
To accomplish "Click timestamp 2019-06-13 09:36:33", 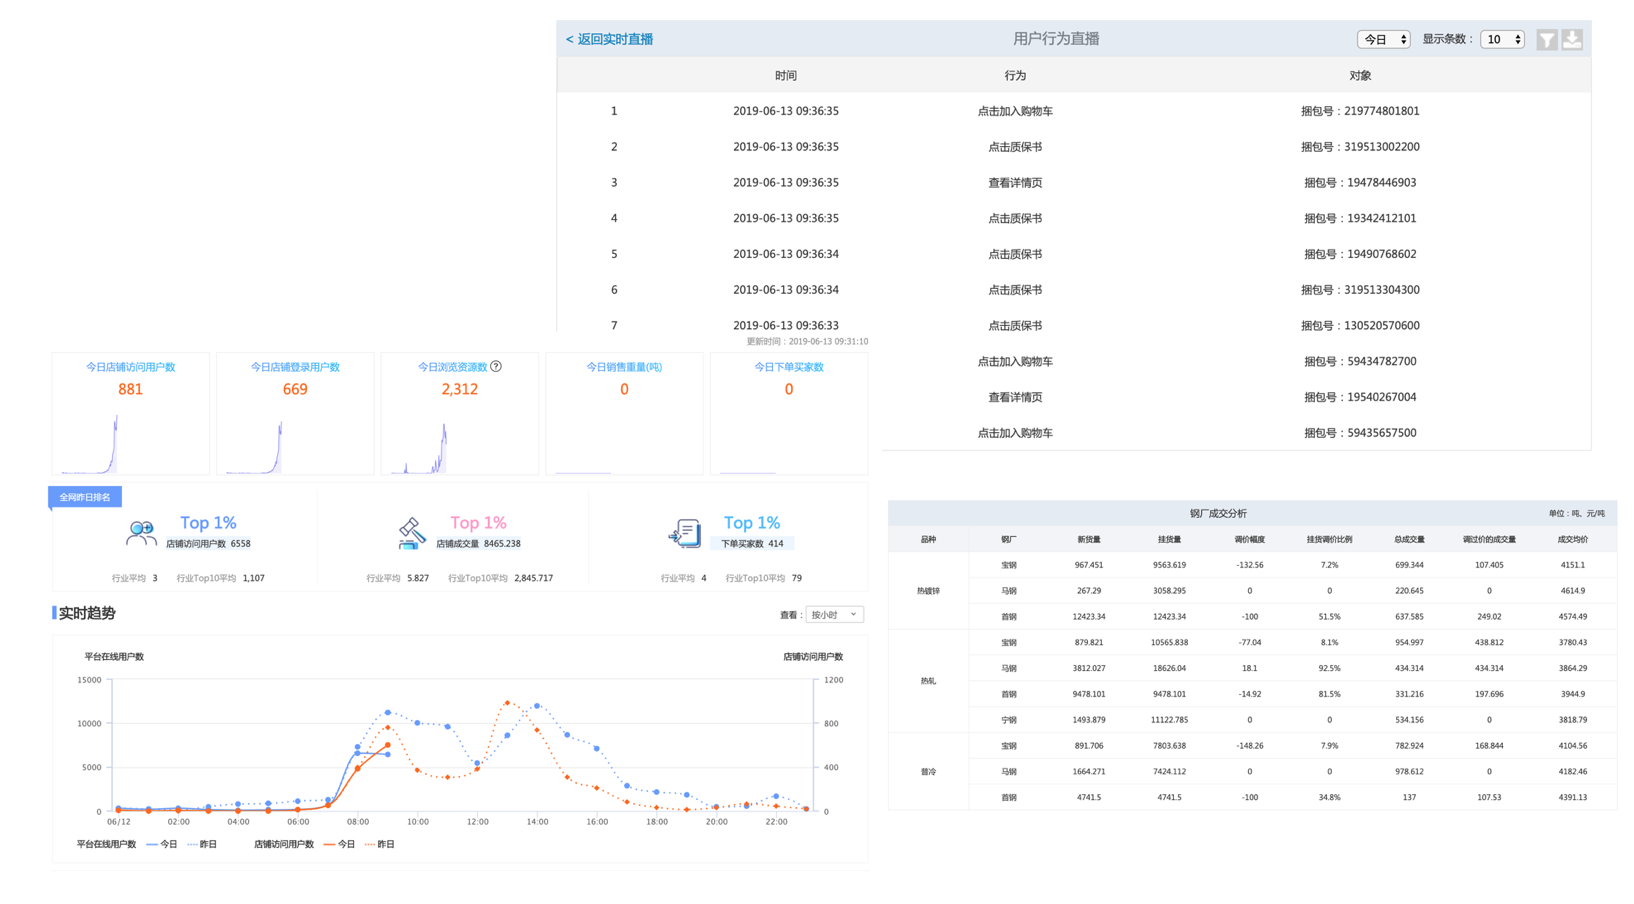I will point(786,326).
